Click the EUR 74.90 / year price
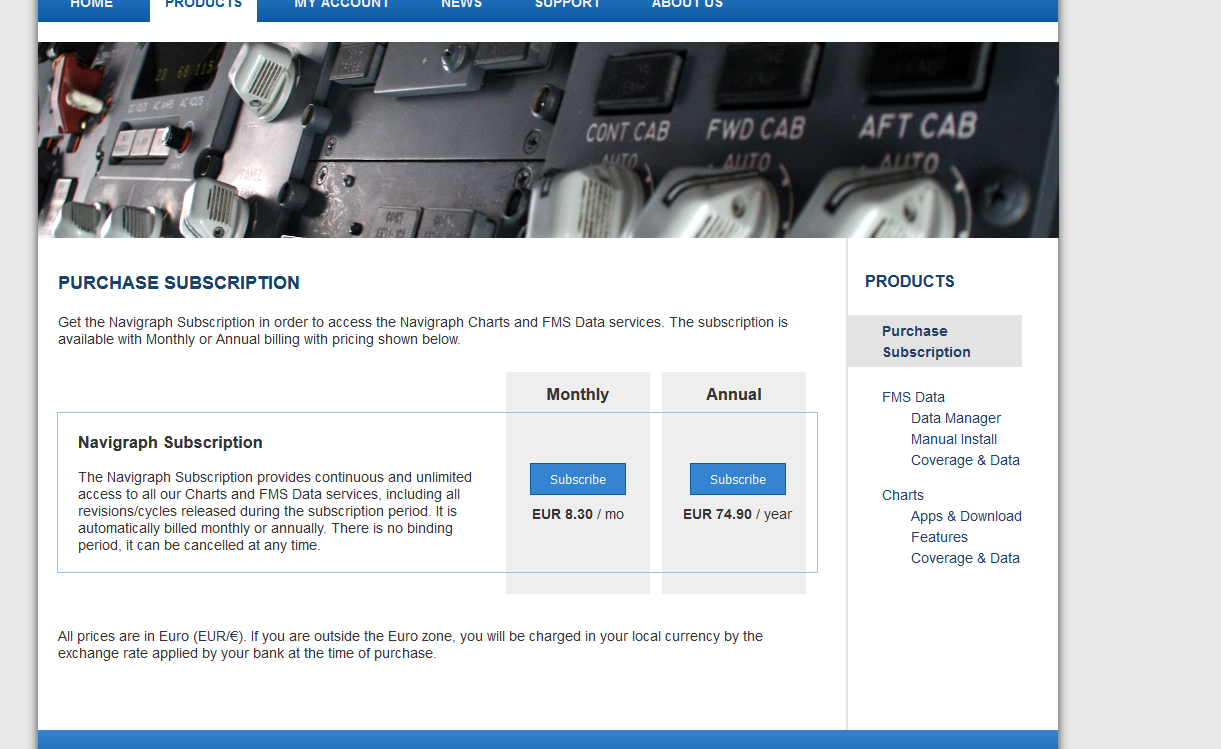Screen dimensions: 1221x749 coord(737,514)
